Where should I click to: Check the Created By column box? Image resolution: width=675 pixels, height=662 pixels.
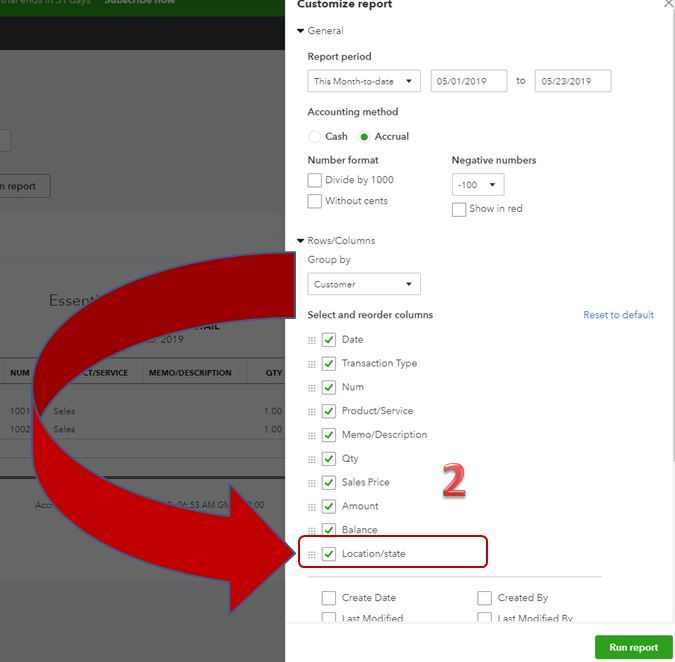click(484, 598)
